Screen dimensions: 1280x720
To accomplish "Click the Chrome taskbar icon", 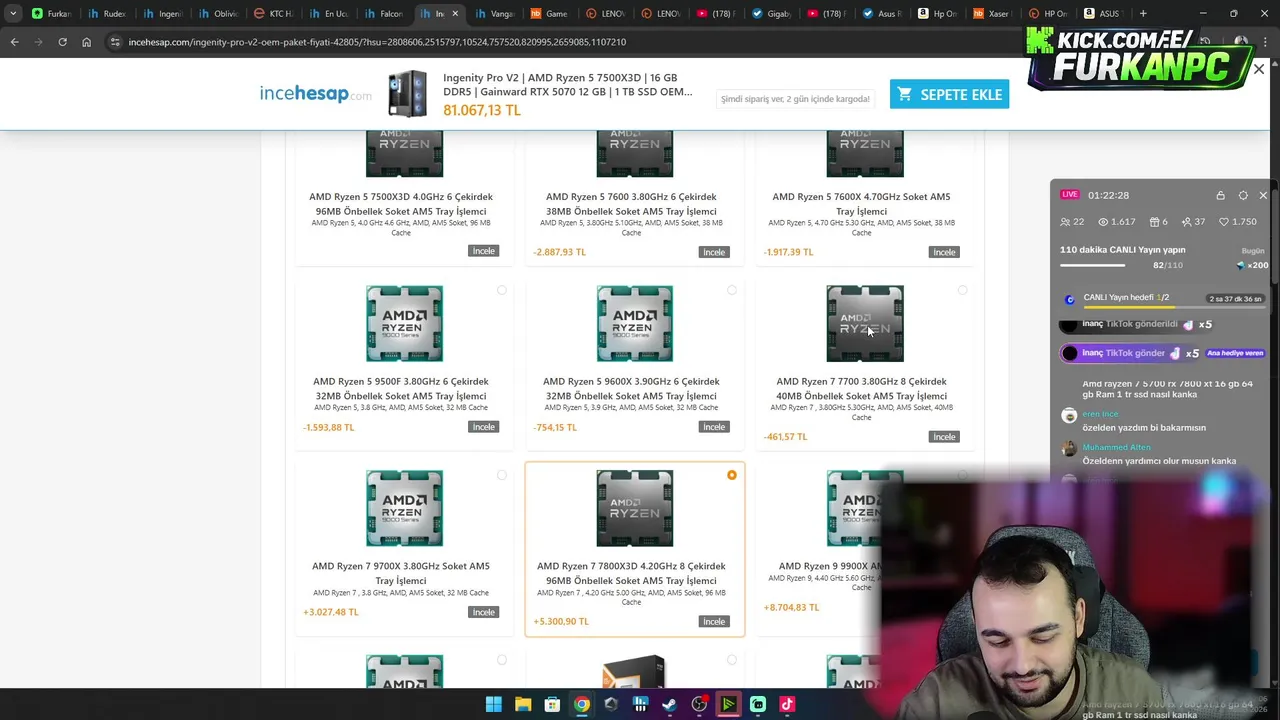I will coord(581,704).
